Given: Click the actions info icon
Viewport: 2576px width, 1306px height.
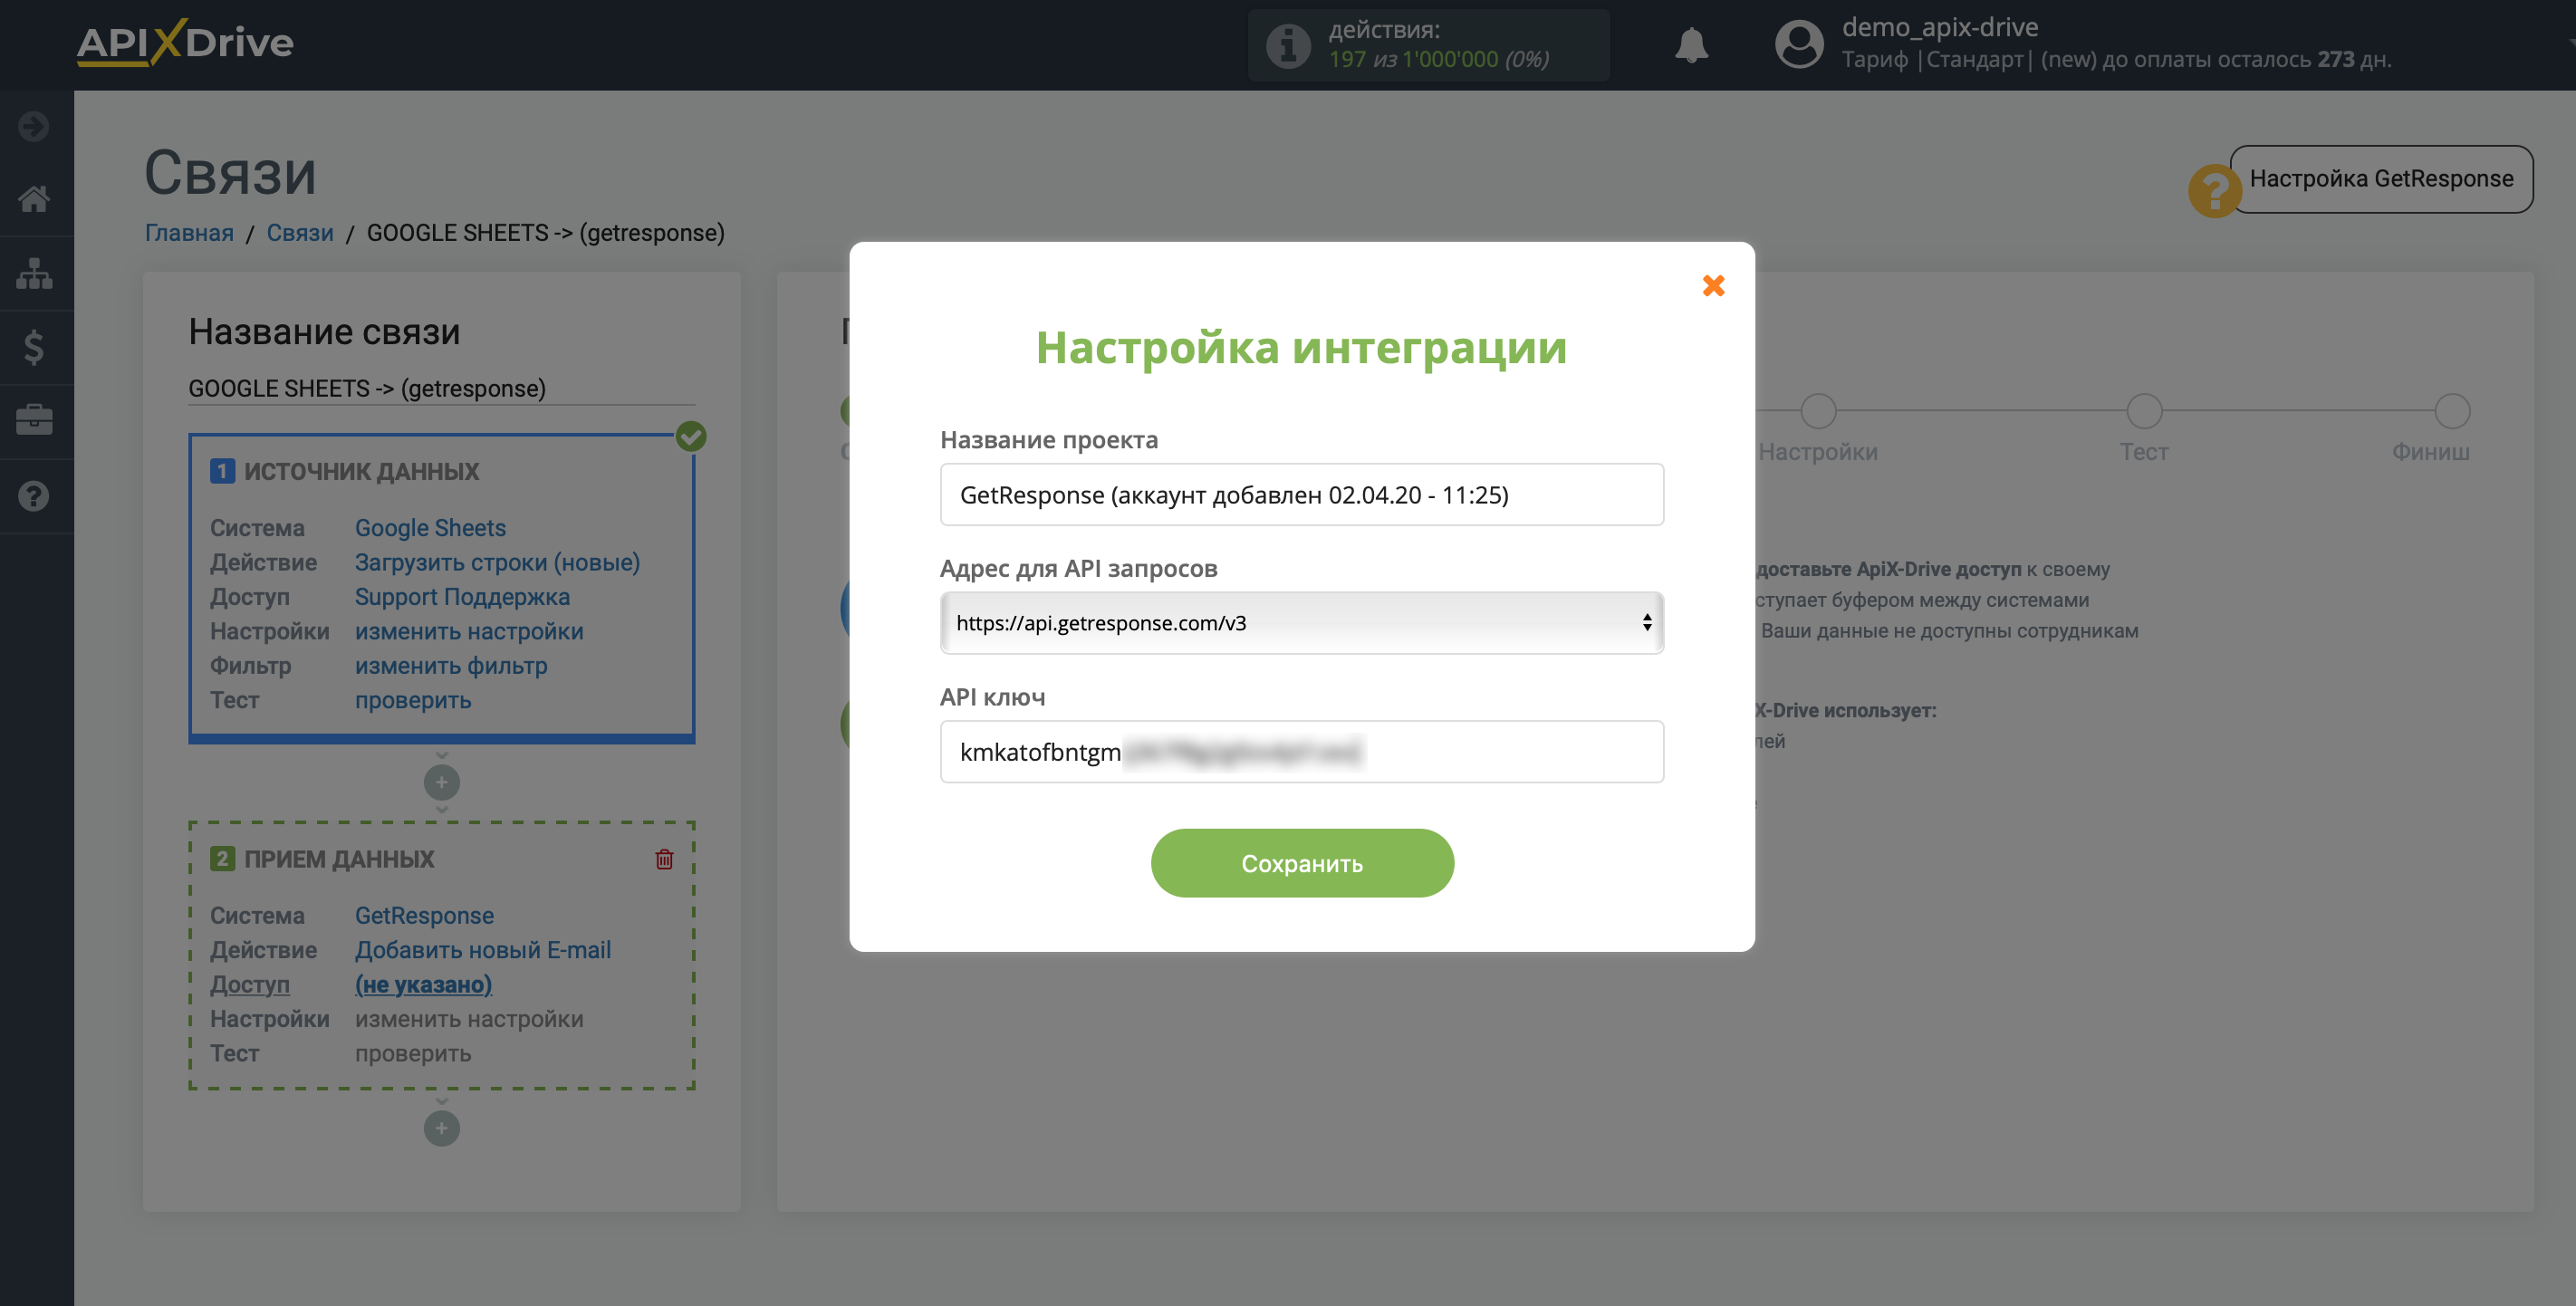Looking at the screenshot, I should (1288, 46).
